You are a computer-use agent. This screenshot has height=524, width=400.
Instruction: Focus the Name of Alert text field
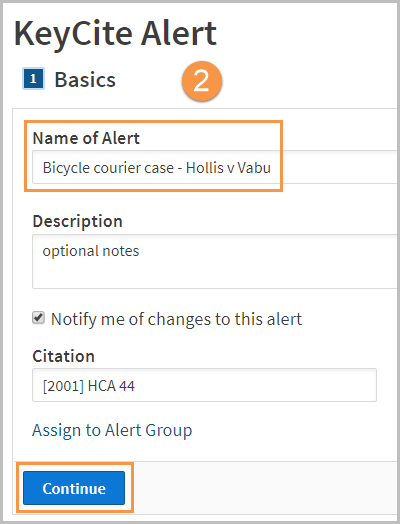click(216, 167)
